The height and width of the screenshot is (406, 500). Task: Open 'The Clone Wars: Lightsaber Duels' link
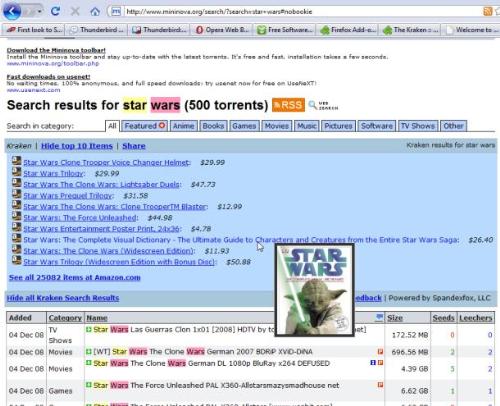102,185
